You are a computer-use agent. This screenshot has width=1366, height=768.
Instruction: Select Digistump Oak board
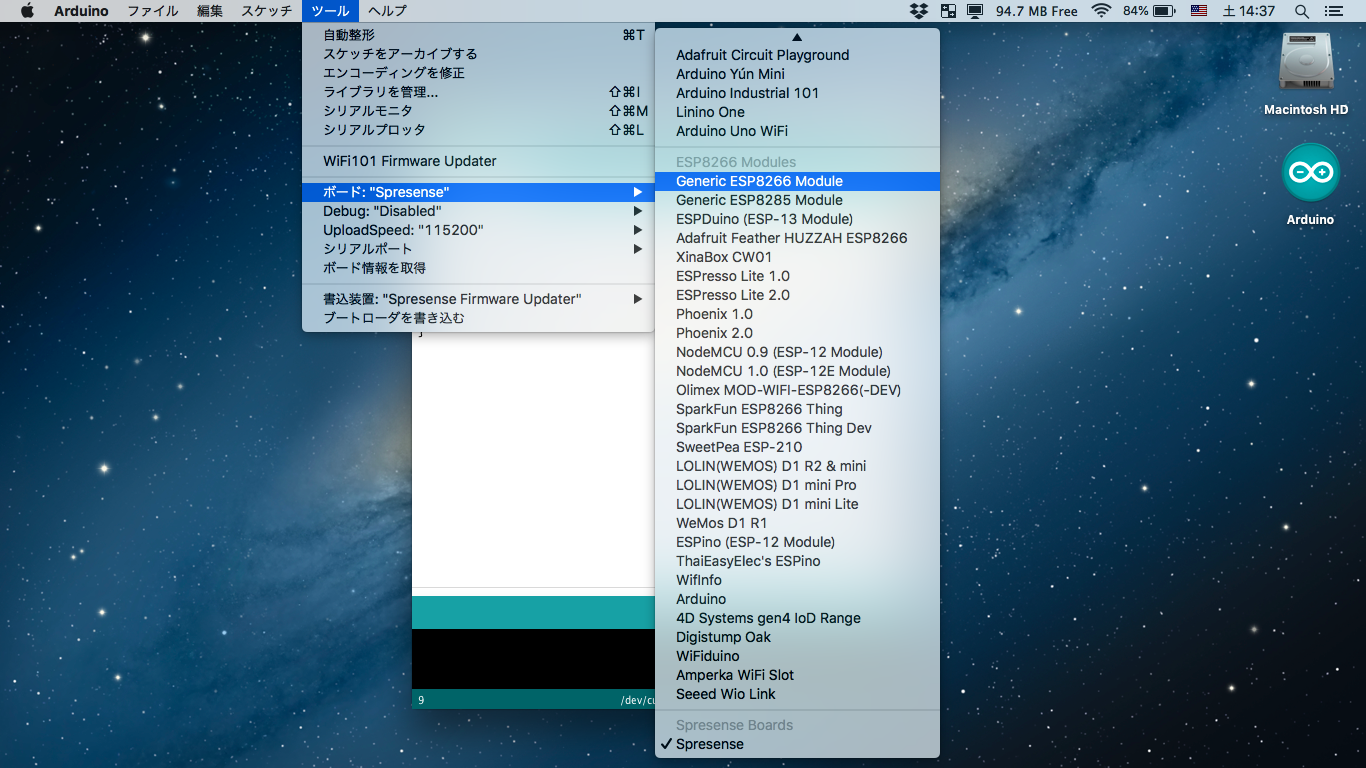(x=797, y=637)
